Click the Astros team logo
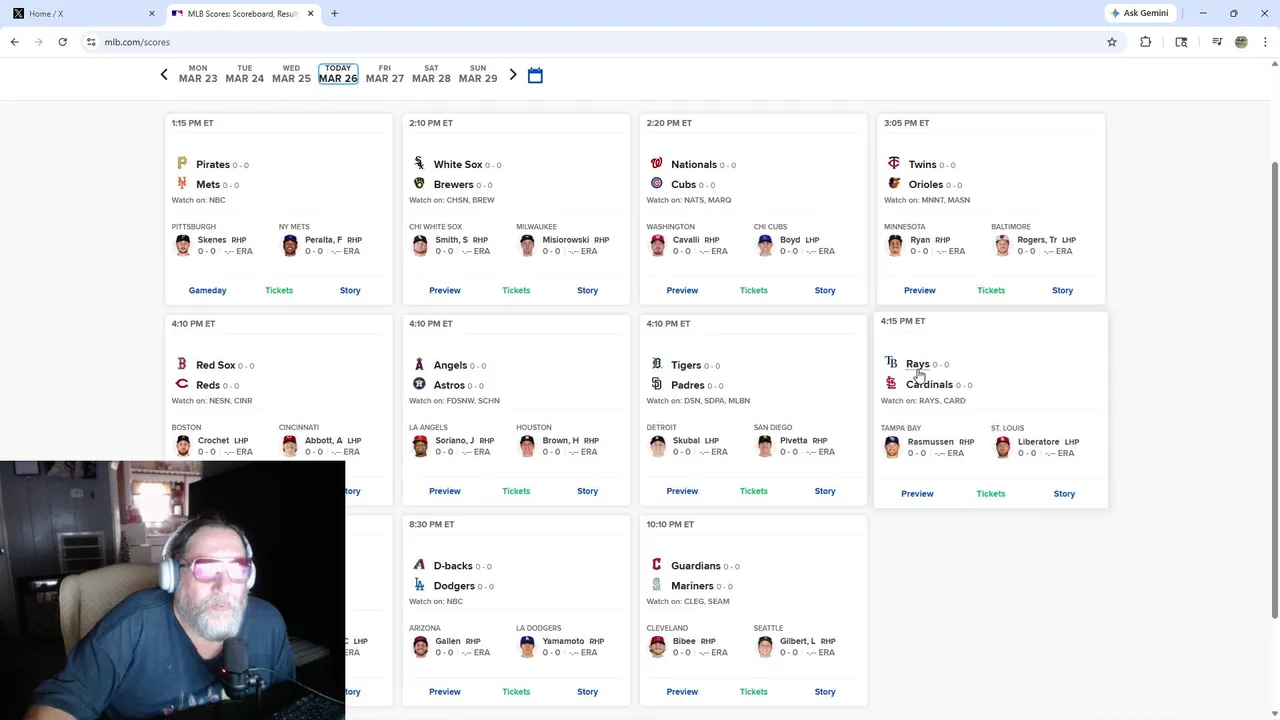This screenshot has height=720, width=1280. [x=419, y=385]
